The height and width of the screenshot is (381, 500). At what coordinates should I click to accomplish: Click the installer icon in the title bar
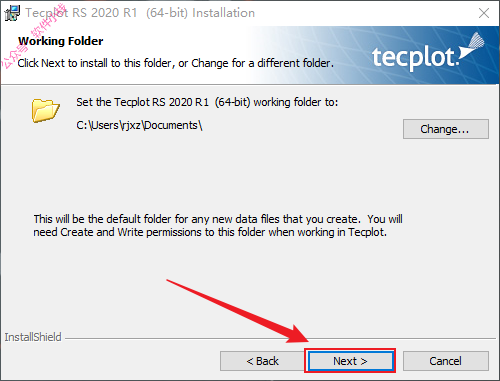click(12, 13)
